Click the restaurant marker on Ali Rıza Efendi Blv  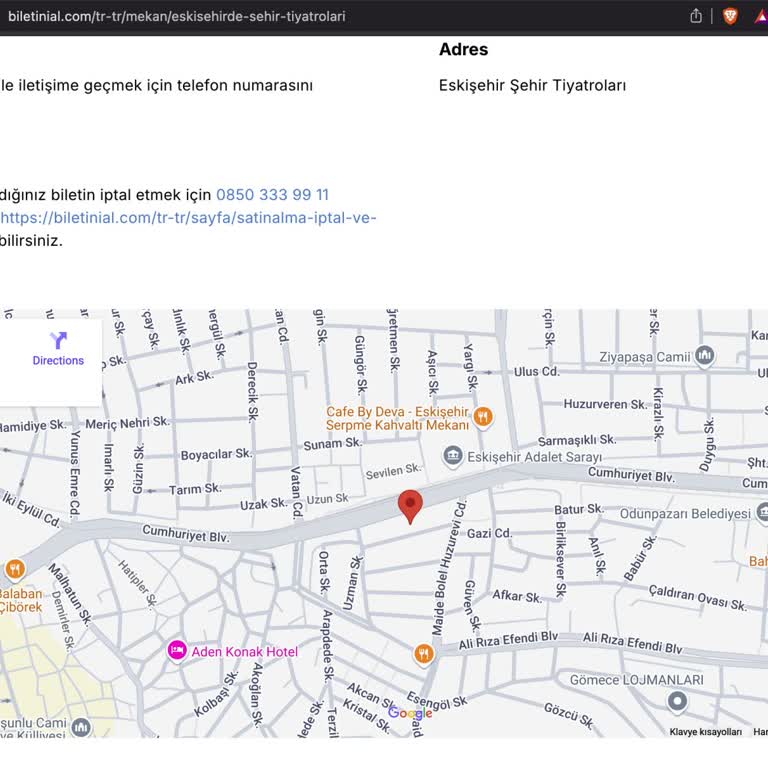(x=424, y=654)
